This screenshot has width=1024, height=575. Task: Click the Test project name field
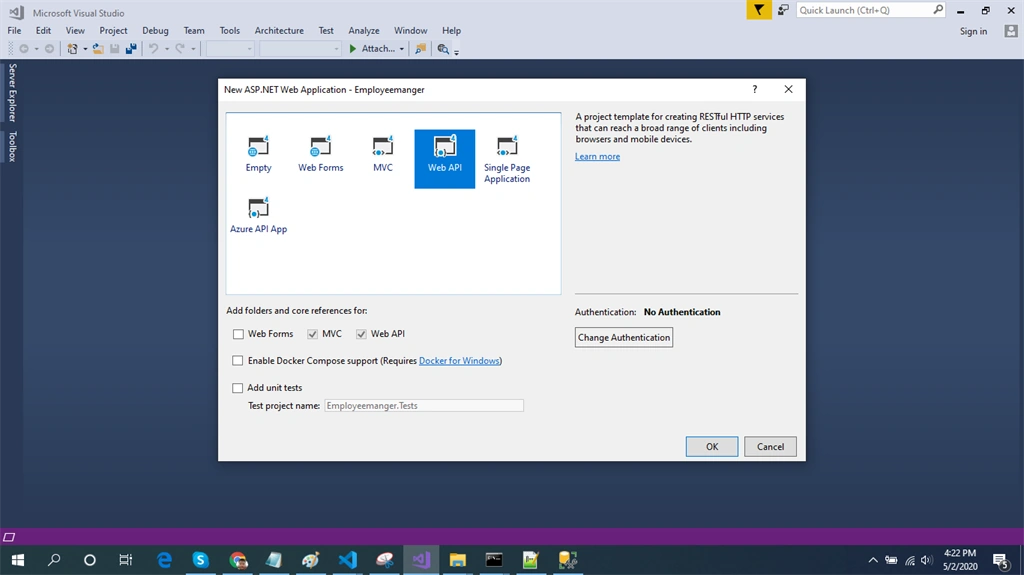424,406
